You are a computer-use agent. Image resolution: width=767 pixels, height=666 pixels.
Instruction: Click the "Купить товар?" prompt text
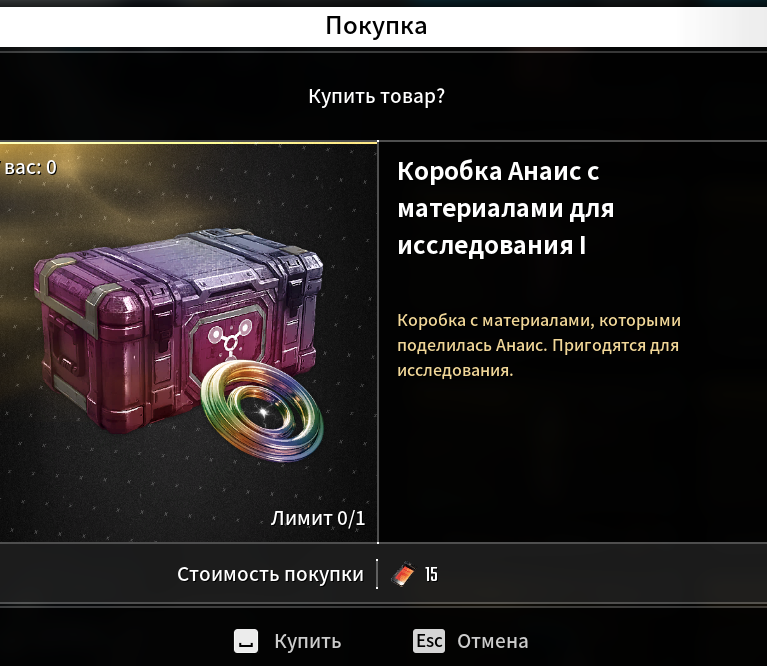[x=377, y=96]
